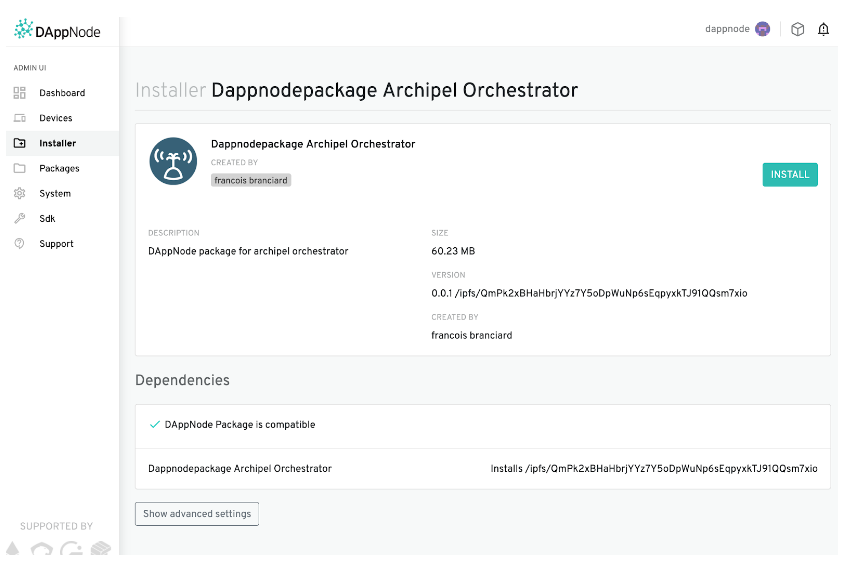Click the SUPPORTED BY label

click(x=56, y=526)
